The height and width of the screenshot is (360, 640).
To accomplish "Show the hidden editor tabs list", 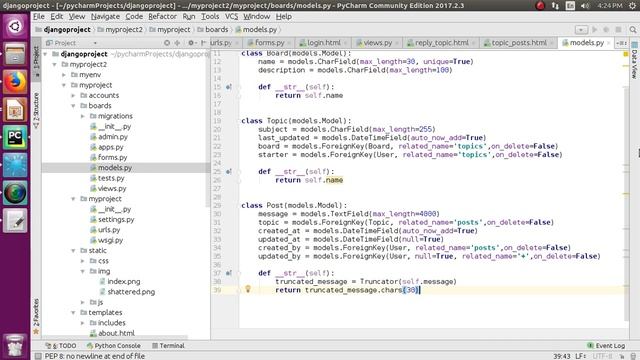I will point(621,42).
